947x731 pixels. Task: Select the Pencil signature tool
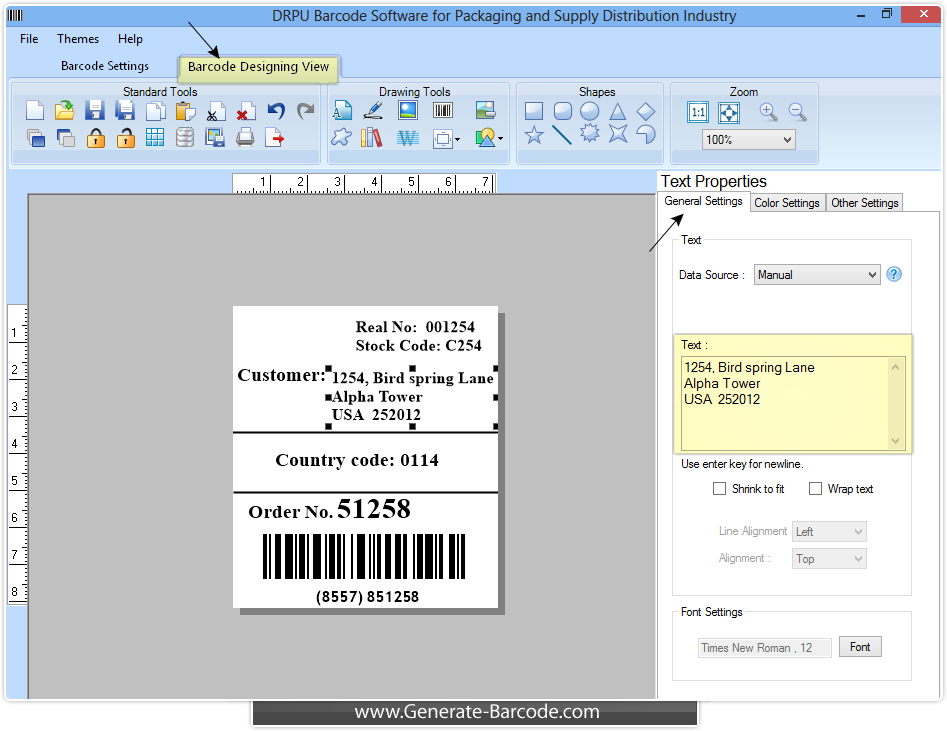(x=373, y=110)
